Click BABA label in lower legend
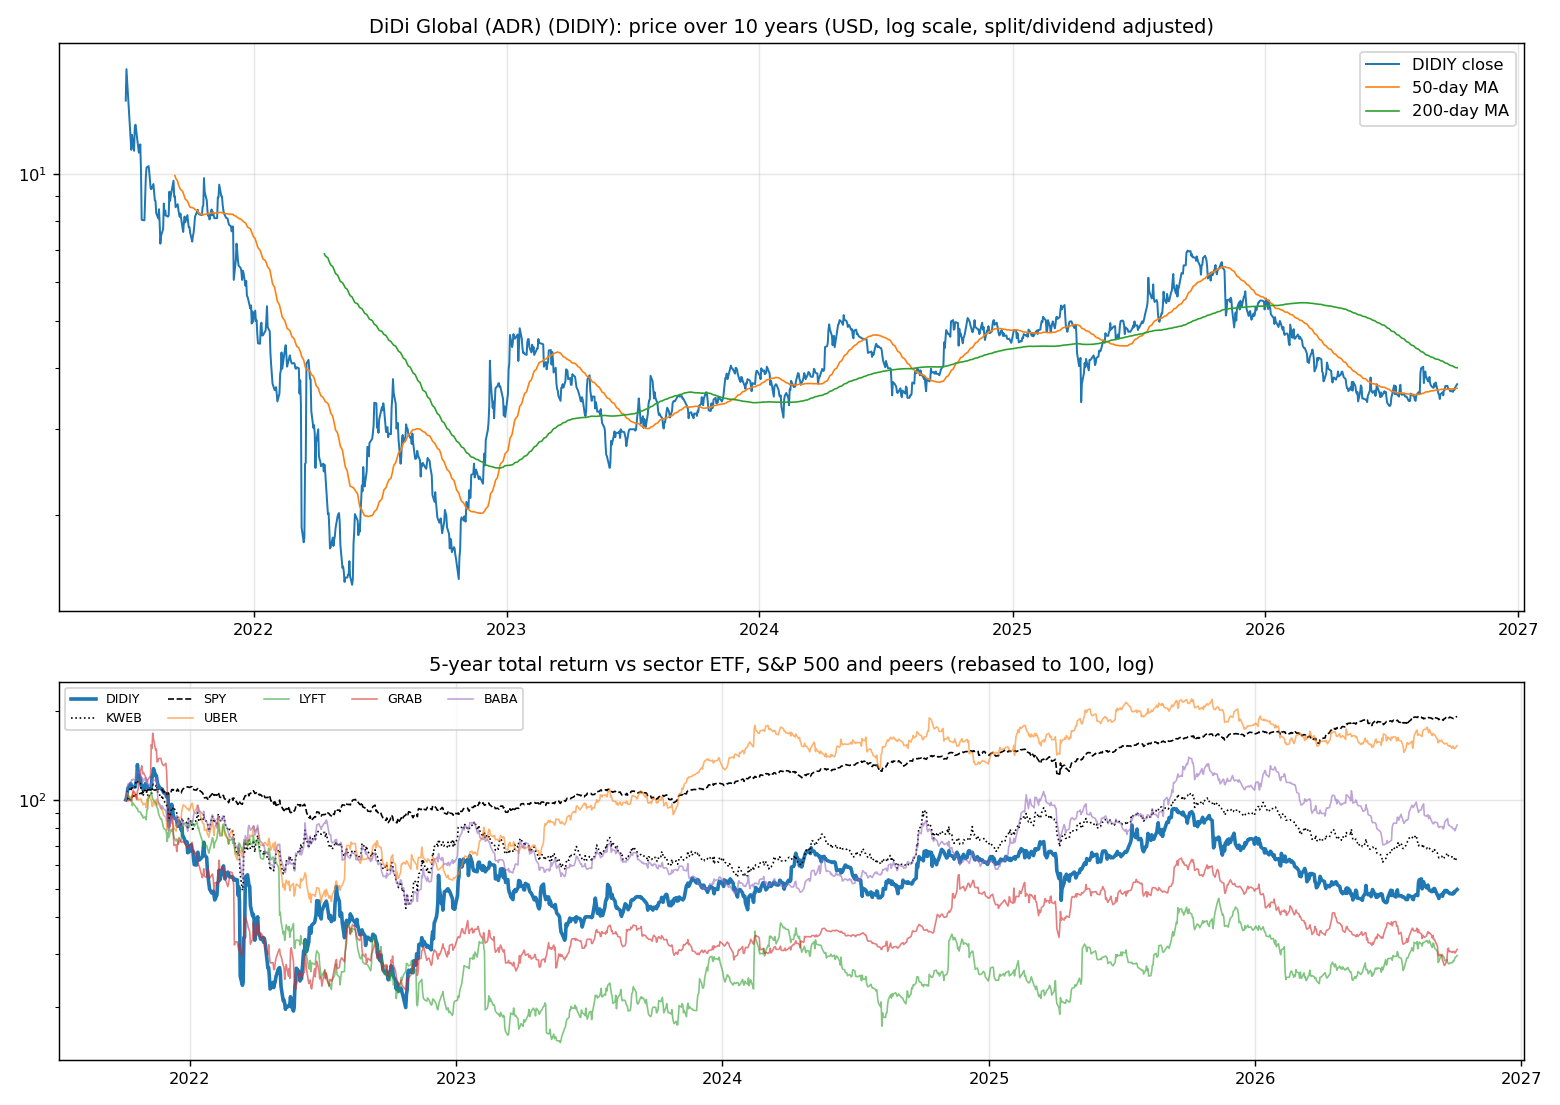 pyautogui.click(x=500, y=699)
